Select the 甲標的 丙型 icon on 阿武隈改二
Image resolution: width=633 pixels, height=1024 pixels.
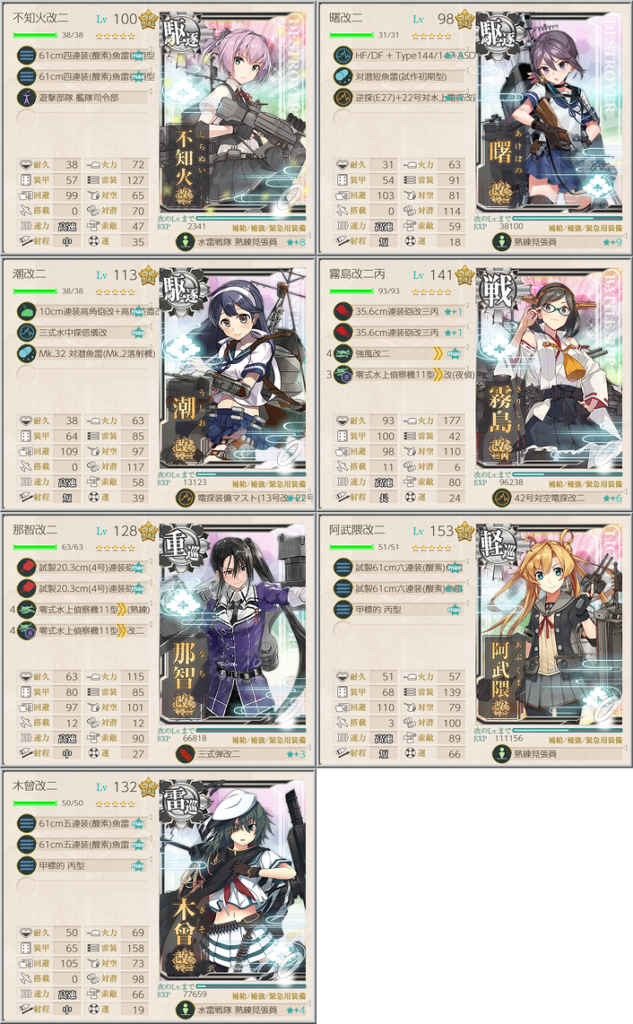point(343,609)
